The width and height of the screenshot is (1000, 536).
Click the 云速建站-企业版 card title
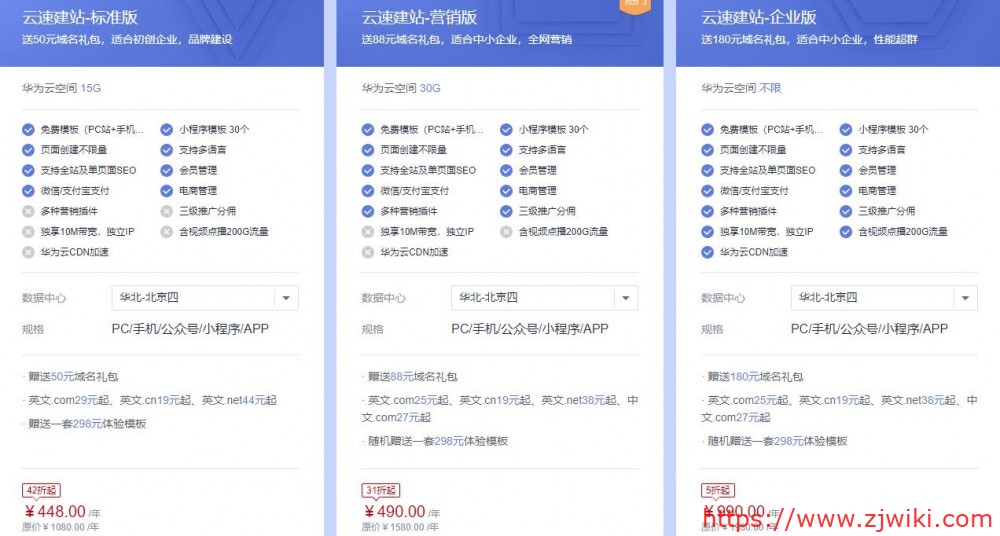(x=759, y=17)
